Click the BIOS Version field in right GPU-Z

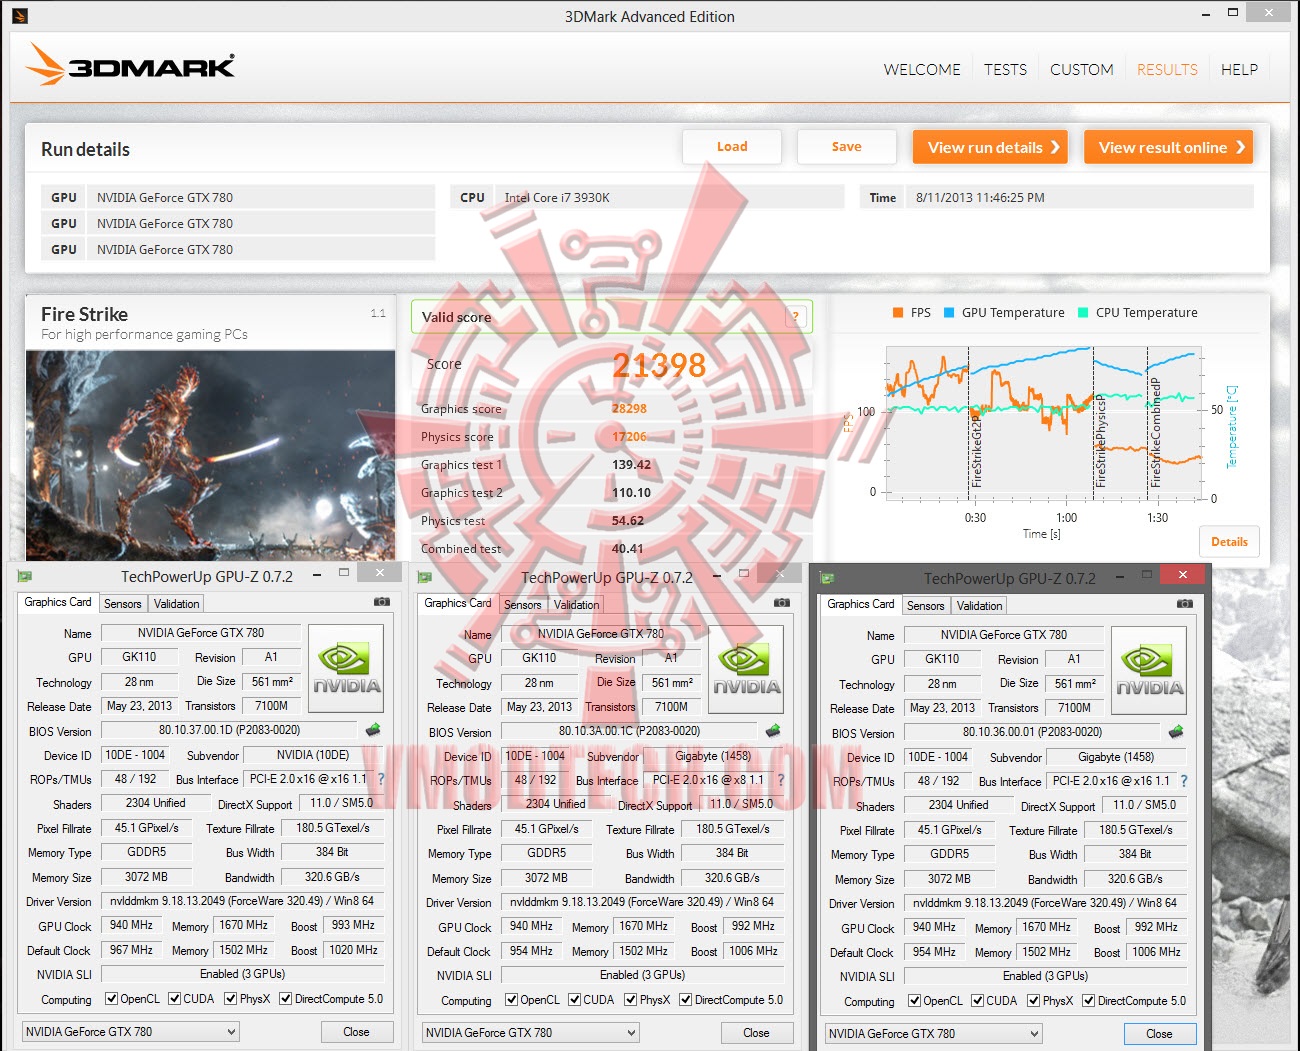point(1032,732)
